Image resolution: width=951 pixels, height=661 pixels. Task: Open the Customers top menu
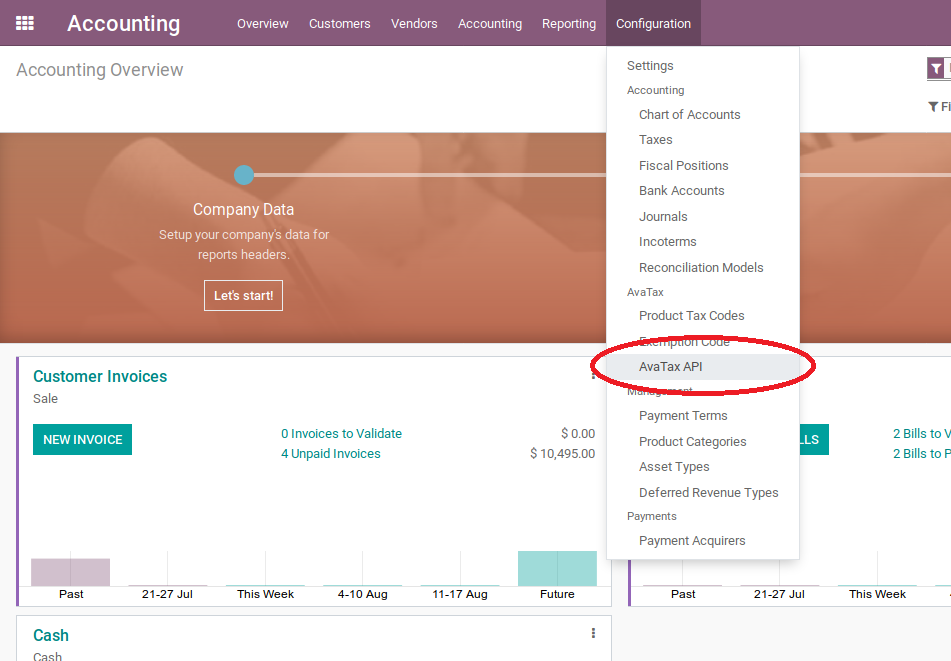(339, 23)
